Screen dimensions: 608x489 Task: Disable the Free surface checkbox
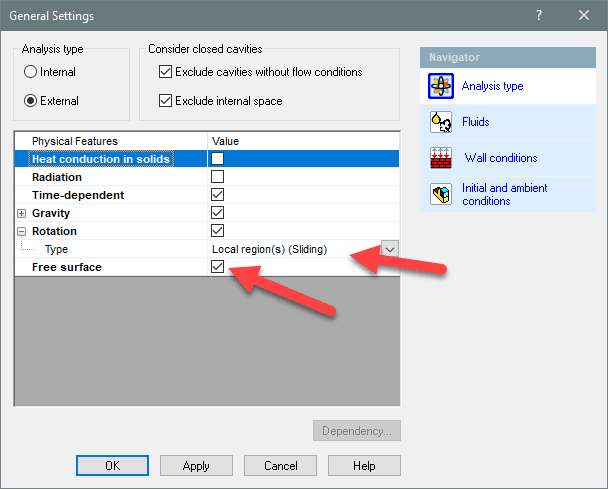[x=217, y=267]
